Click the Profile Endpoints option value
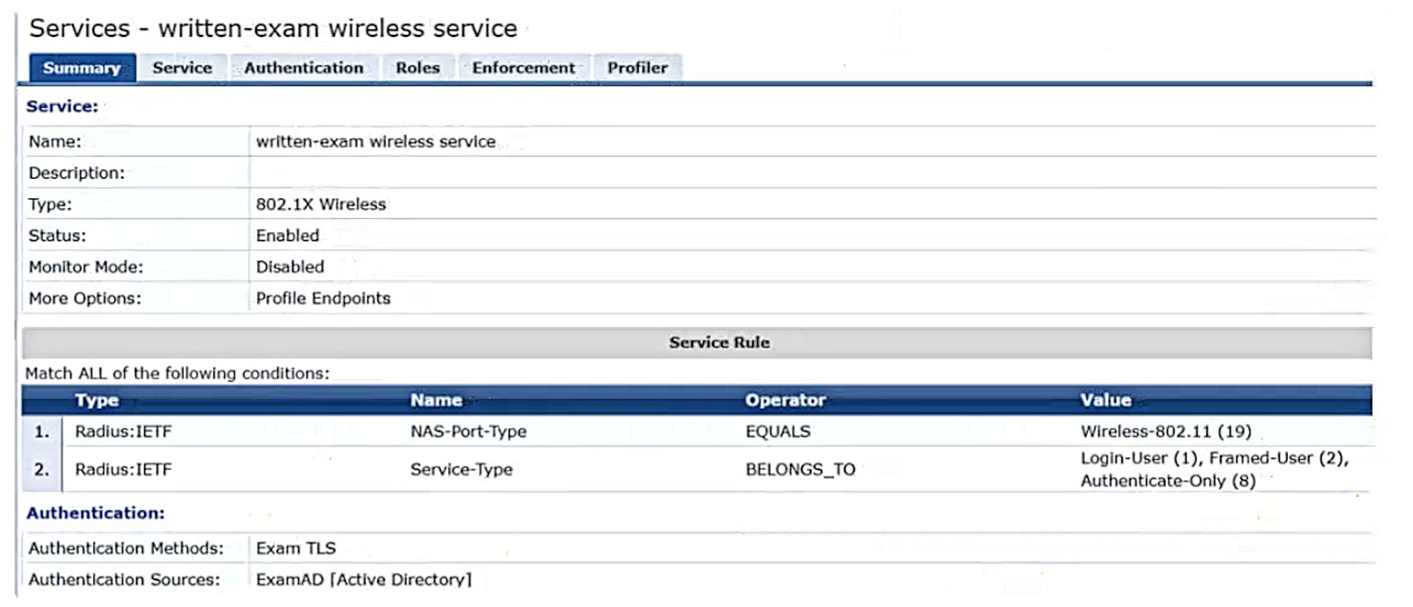Image resolution: width=1413 pixels, height=607 pixels. pos(323,298)
